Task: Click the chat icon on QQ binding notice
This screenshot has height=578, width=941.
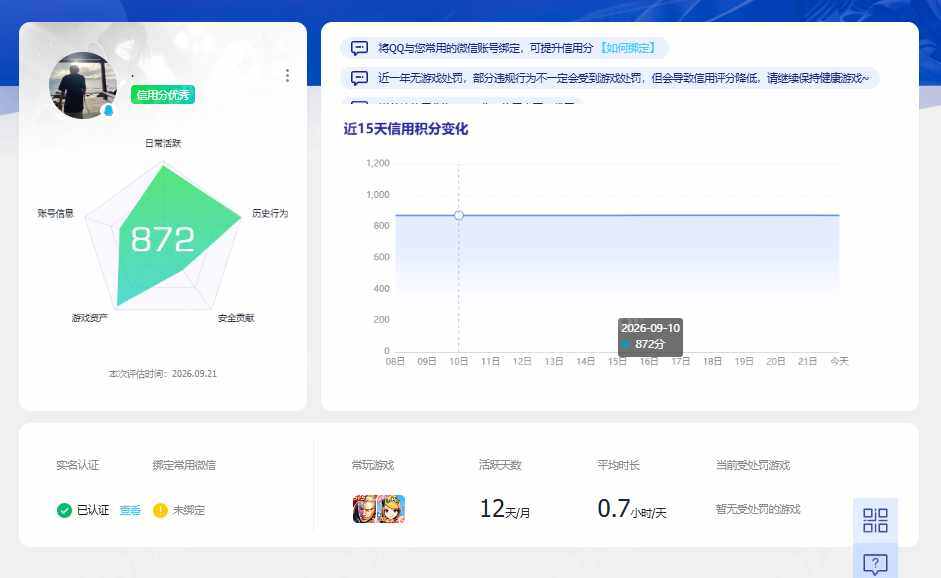Action: click(x=359, y=48)
